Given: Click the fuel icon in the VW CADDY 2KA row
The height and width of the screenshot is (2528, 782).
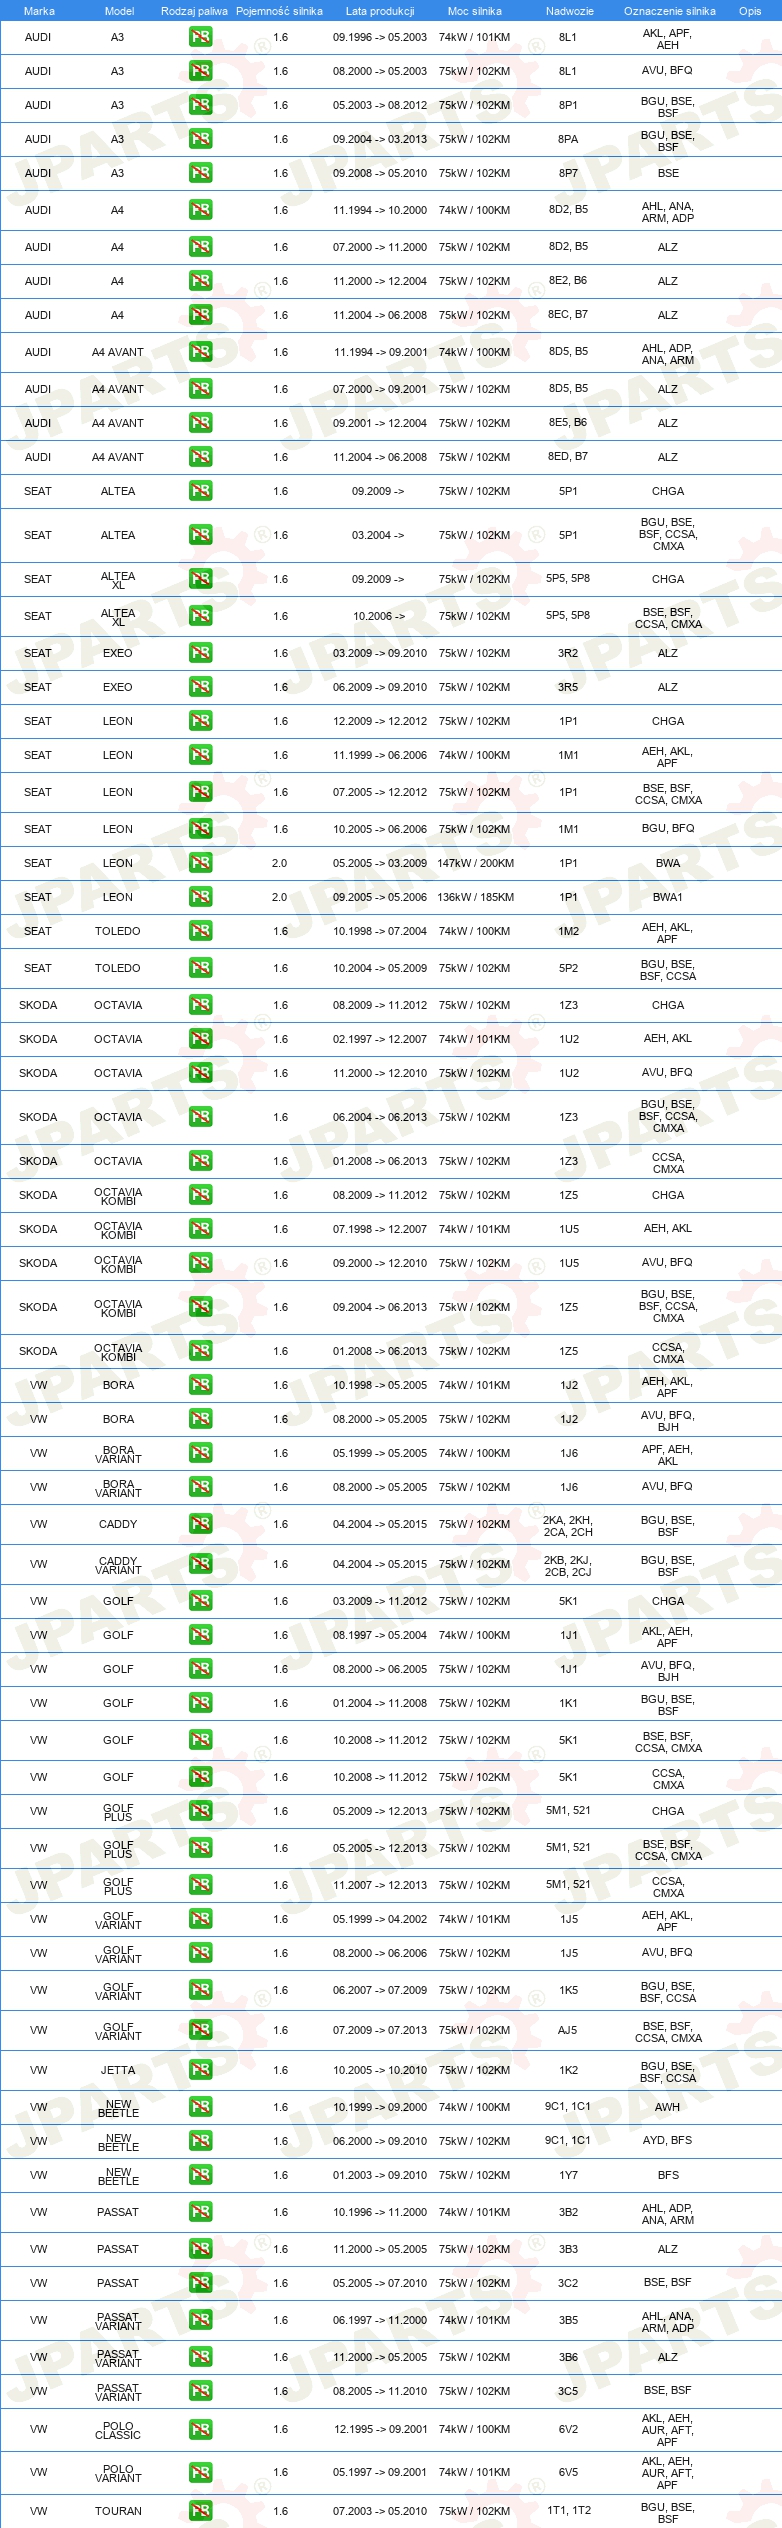Looking at the screenshot, I should (200, 1524).
